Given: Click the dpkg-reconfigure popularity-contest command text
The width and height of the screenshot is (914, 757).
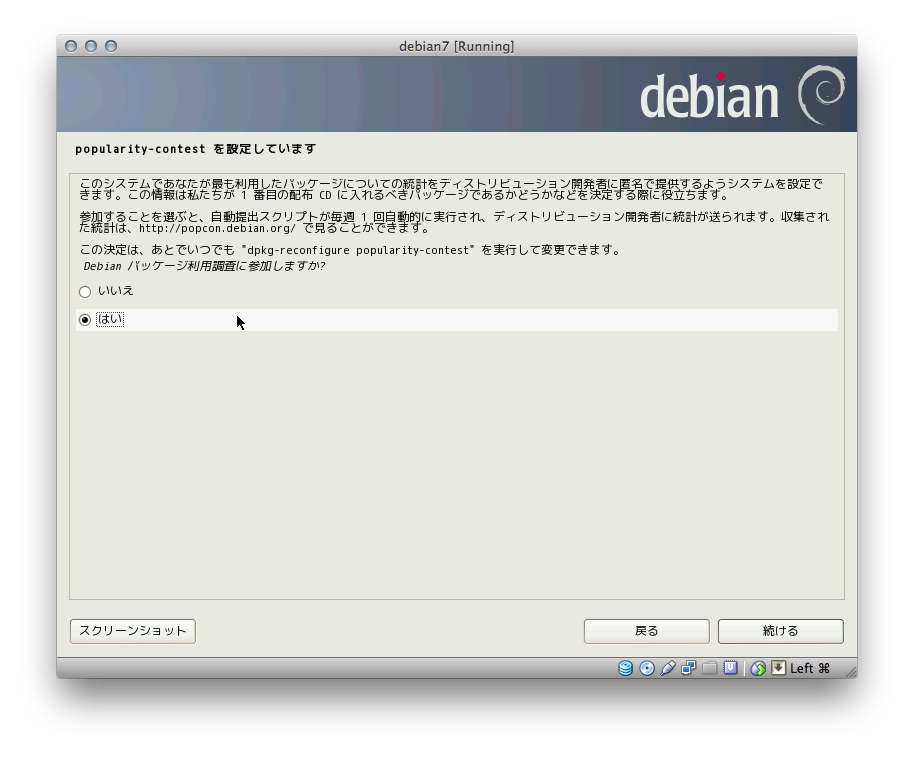Looking at the screenshot, I should (358, 250).
